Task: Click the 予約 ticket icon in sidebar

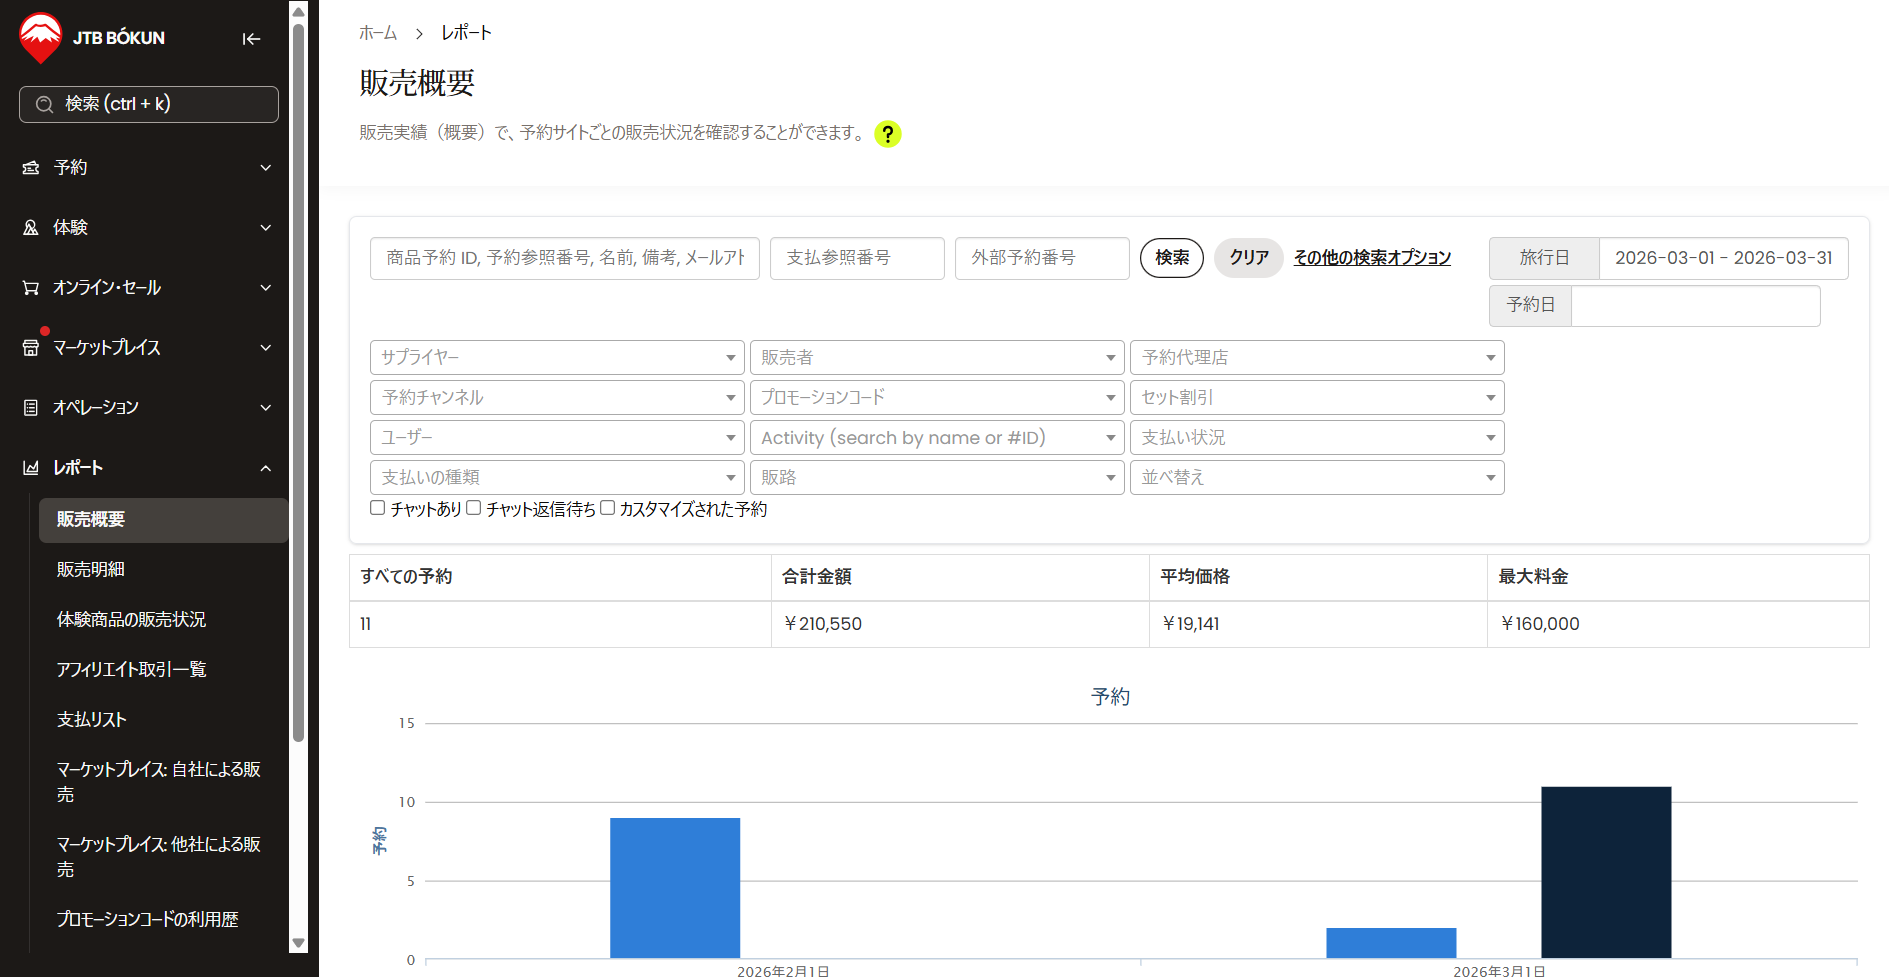Action: coord(31,168)
